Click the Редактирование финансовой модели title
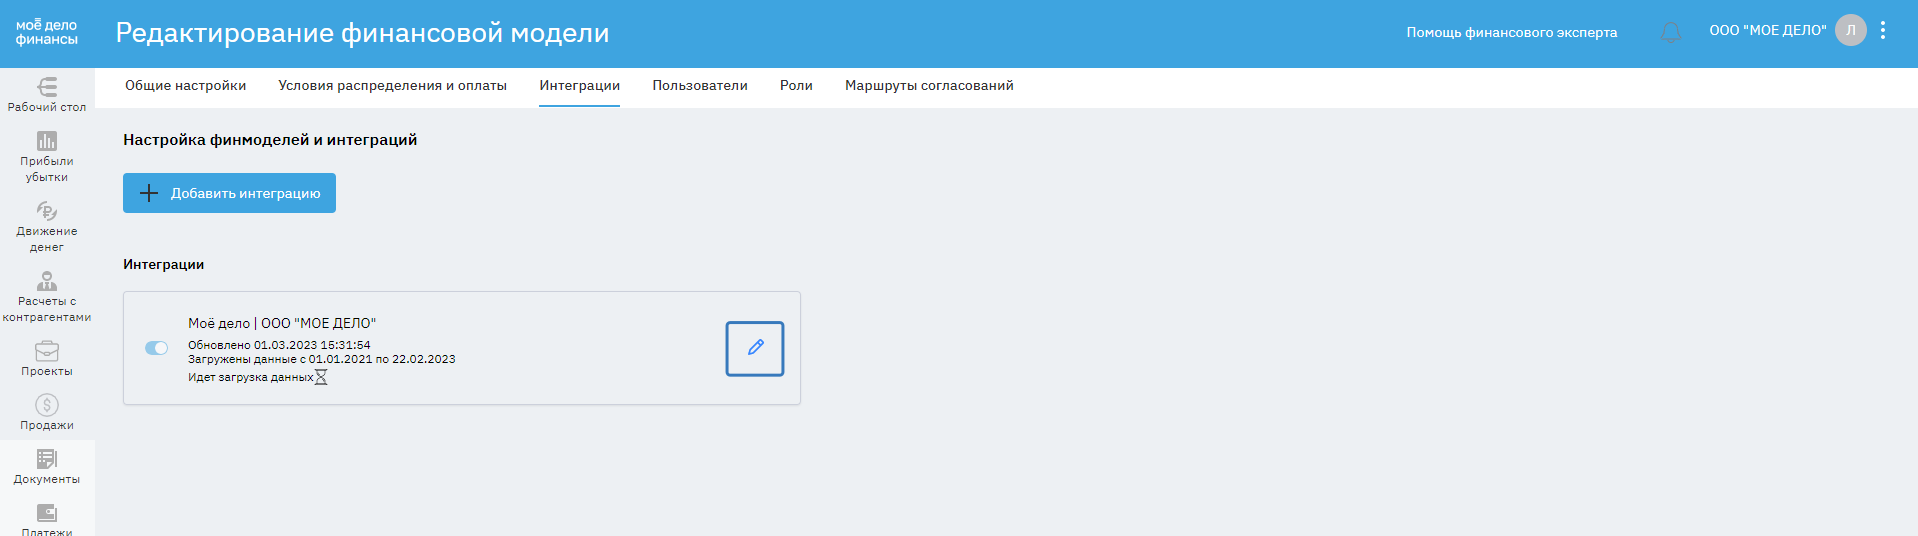Screen dimensions: 1918x536 (362, 33)
